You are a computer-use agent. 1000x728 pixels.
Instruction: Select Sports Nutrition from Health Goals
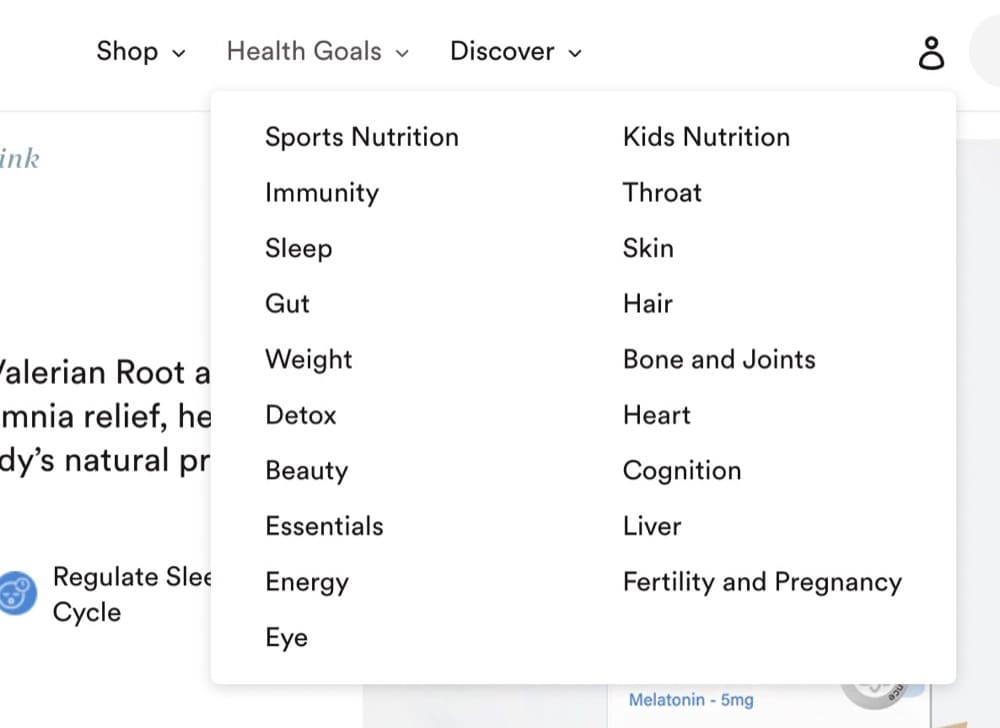click(x=362, y=137)
